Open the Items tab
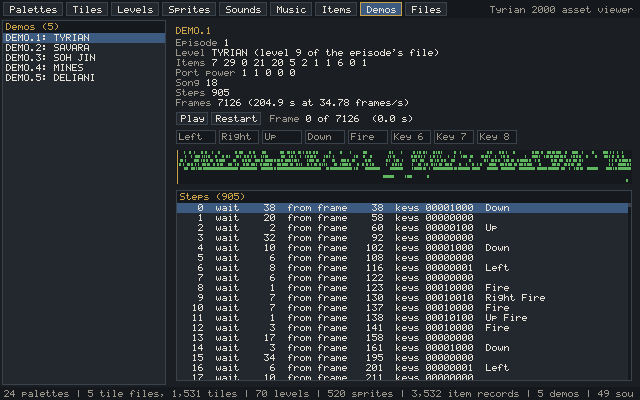 (336, 9)
